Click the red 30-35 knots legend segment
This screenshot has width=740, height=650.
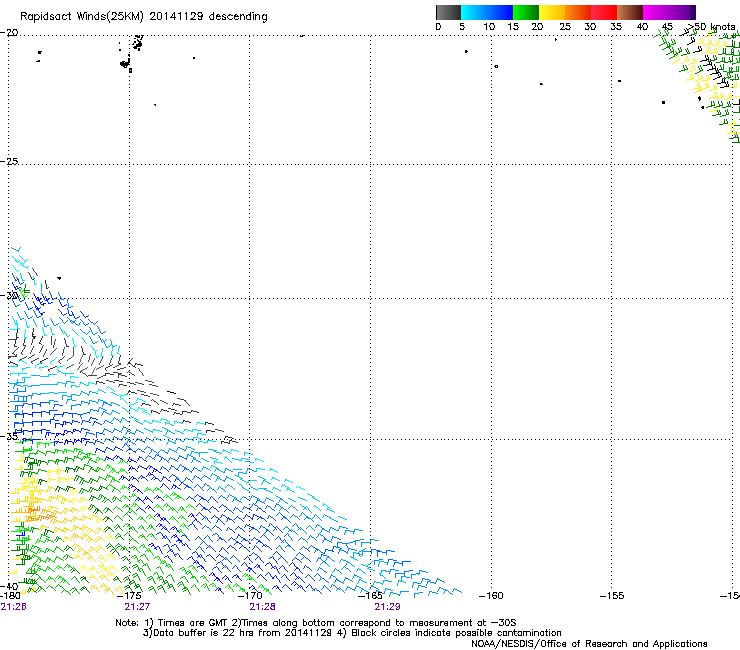pyautogui.click(x=604, y=12)
